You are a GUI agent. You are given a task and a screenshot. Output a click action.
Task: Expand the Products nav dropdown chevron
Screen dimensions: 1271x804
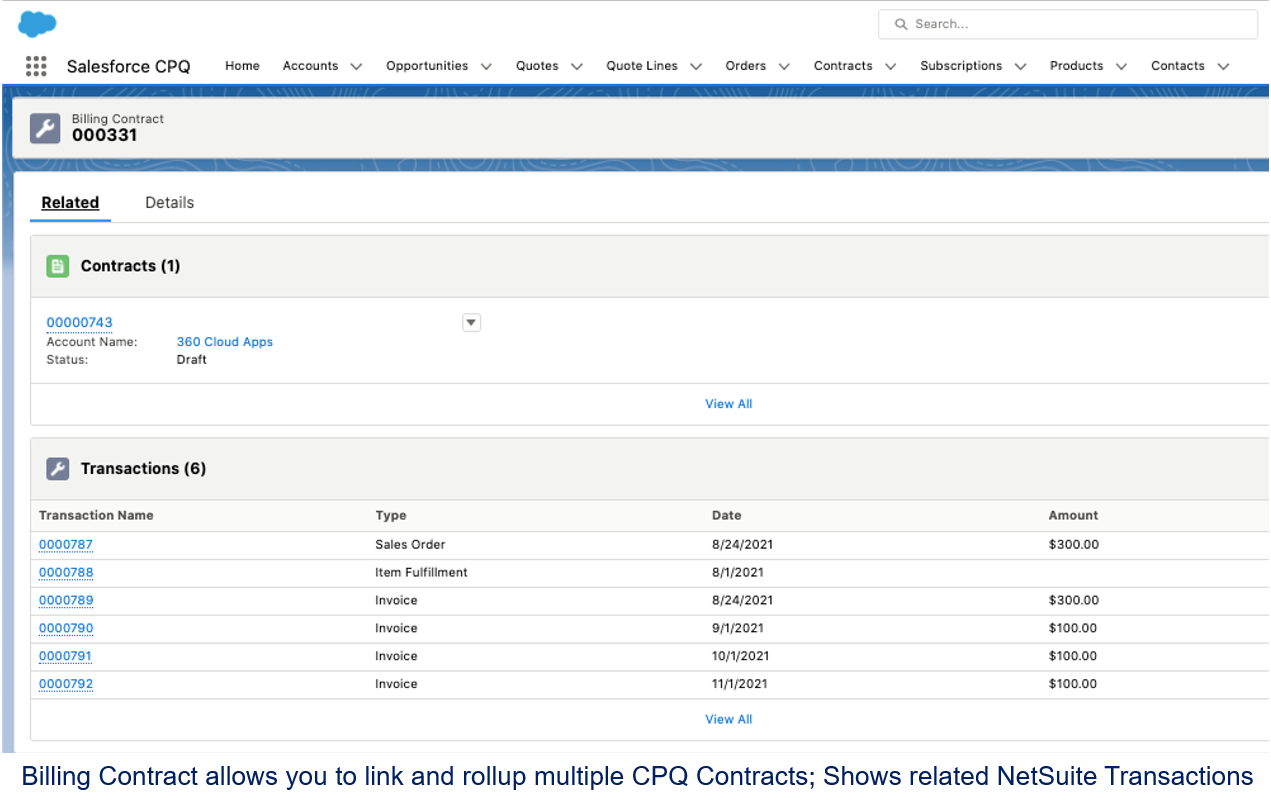1121,67
